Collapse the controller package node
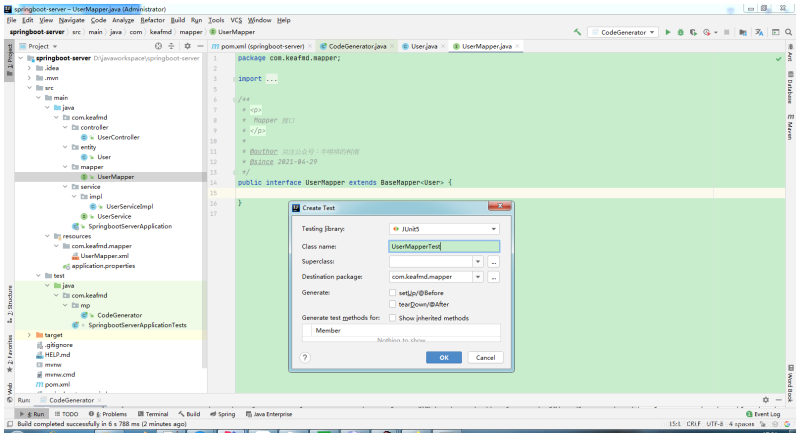 tap(65, 128)
